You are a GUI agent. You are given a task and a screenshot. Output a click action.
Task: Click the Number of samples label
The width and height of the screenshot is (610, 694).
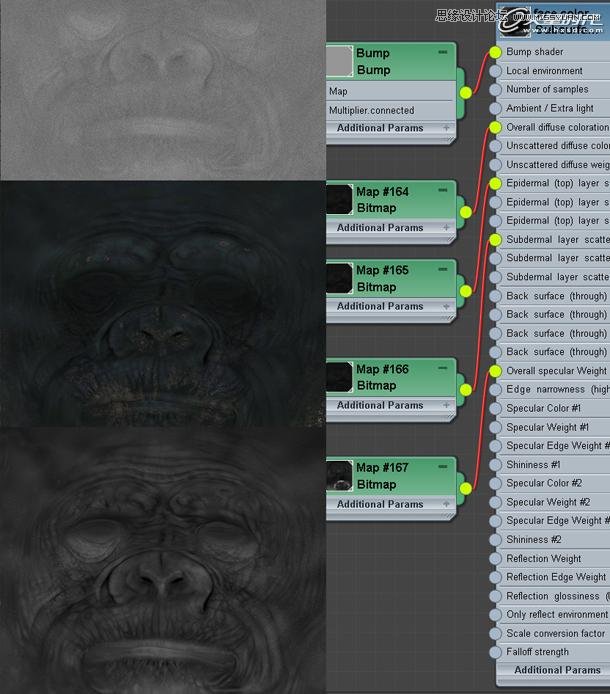(x=547, y=89)
